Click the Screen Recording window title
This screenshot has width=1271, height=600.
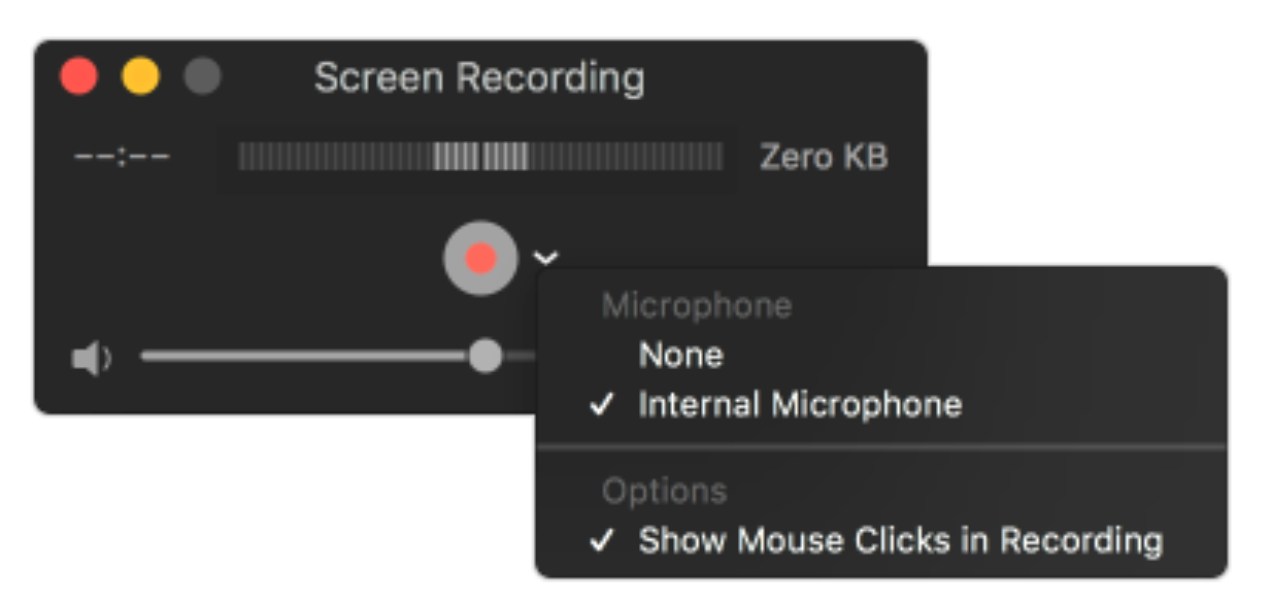click(x=480, y=78)
